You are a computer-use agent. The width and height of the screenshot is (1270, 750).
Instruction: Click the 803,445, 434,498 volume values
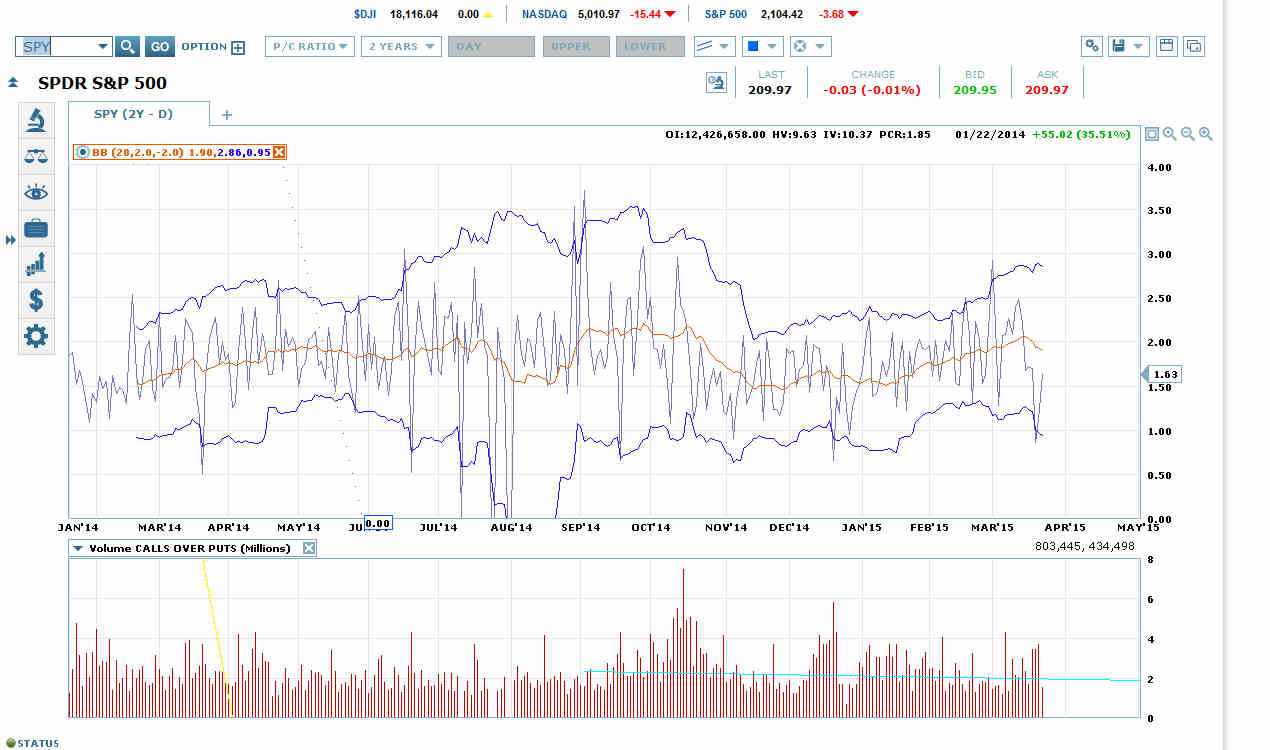point(1085,546)
